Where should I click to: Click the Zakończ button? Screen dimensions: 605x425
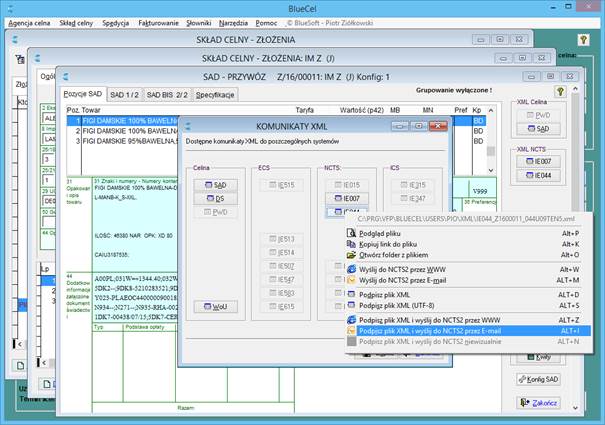(538, 403)
